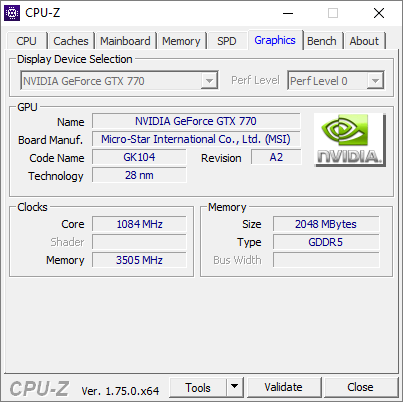Switch to the Caches tab
Screen dimensions: 403x402
point(71,41)
